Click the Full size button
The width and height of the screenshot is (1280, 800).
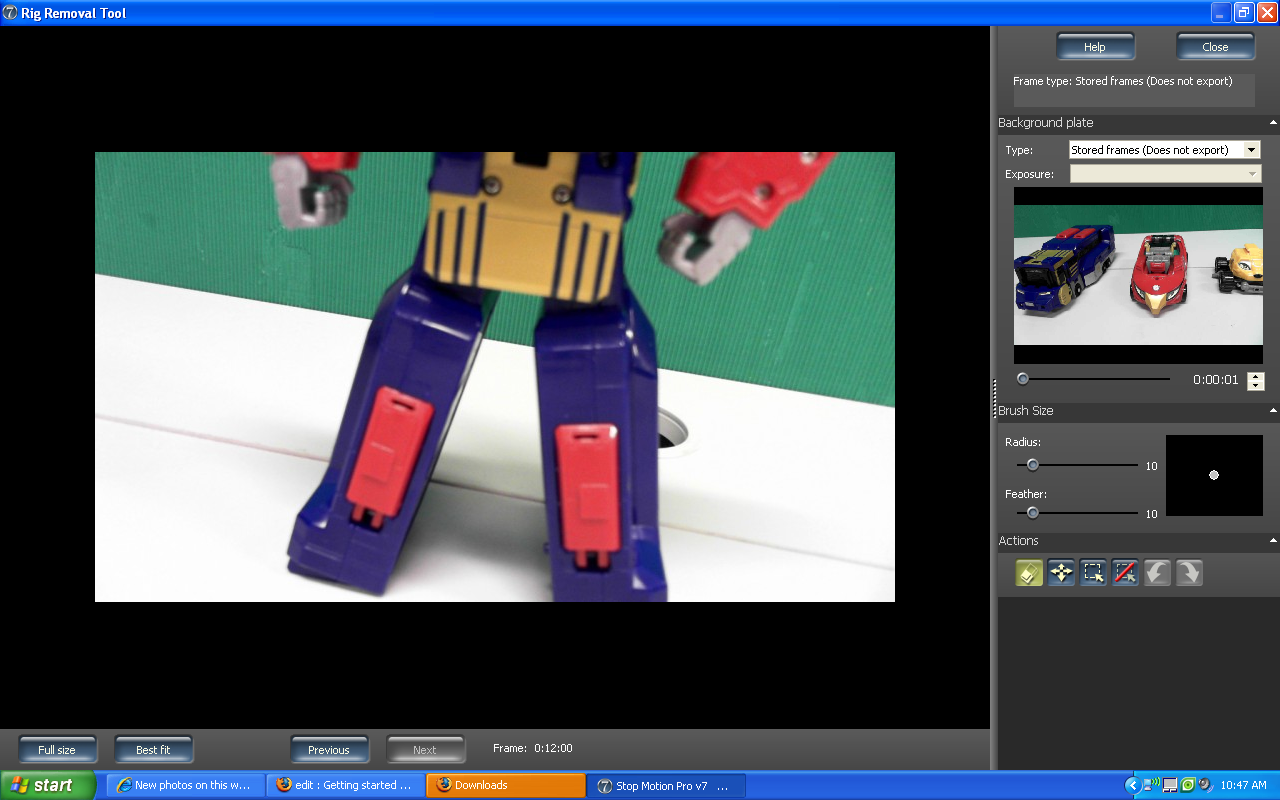click(x=57, y=750)
